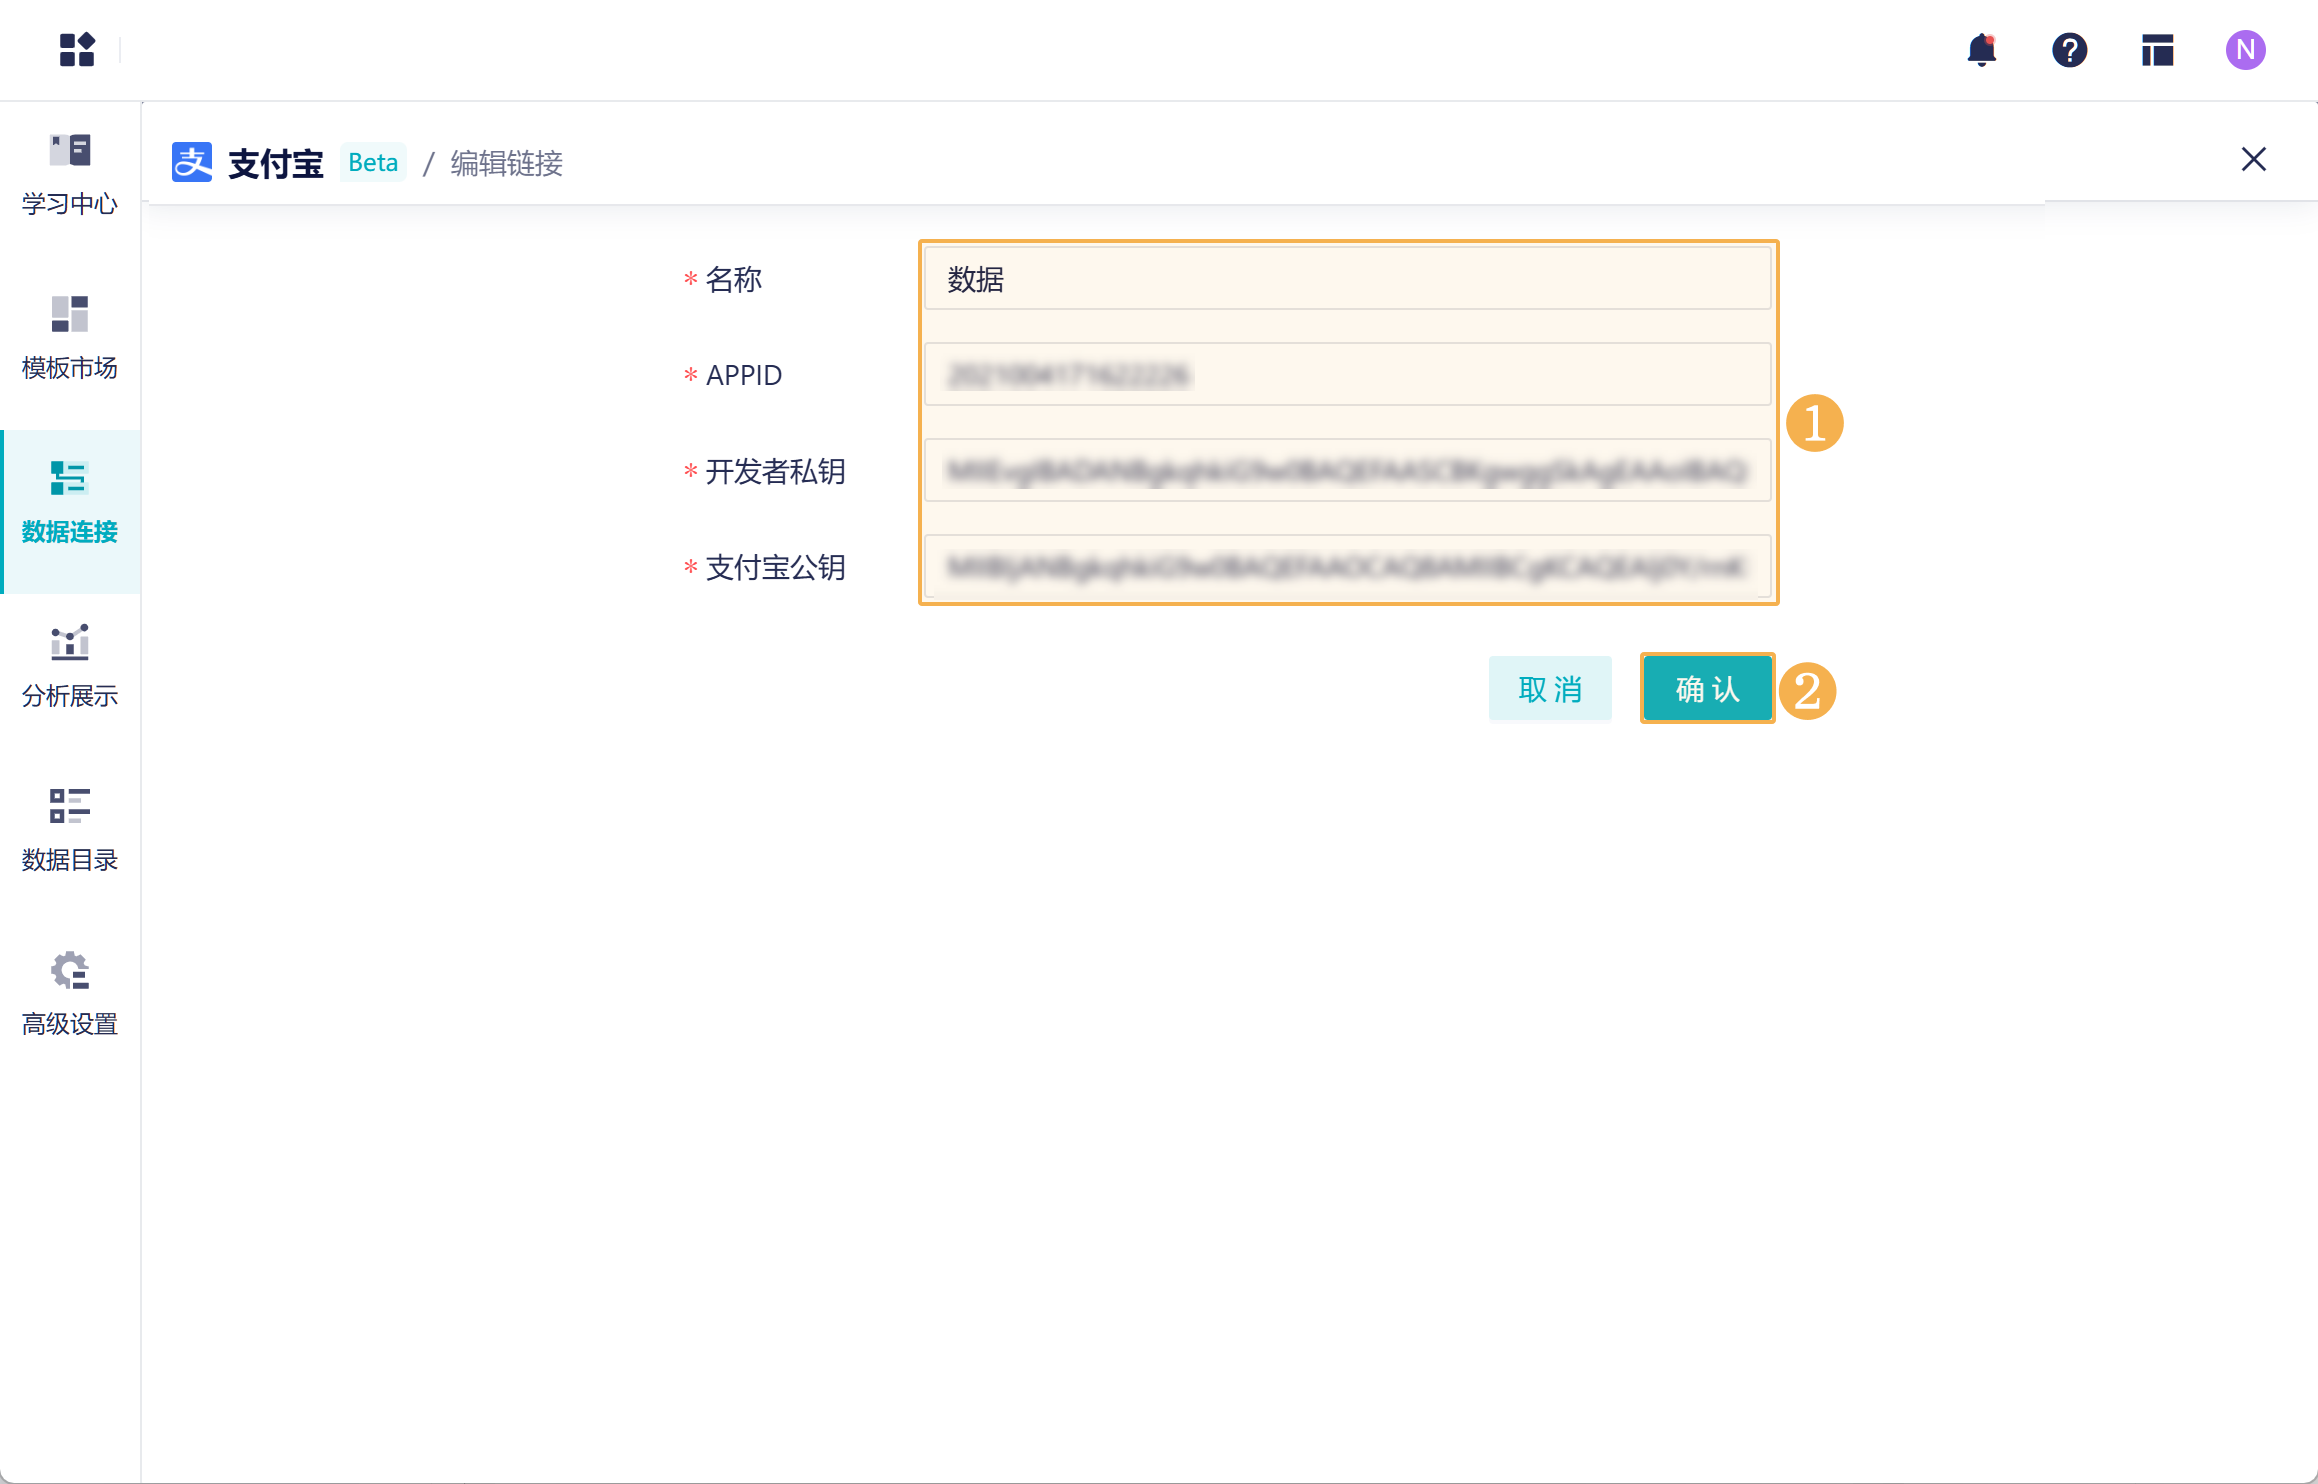Screen dimensions: 2318x1484
Task: Open 分析展示 in the sidebar
Action: click(x=70, y=667)
